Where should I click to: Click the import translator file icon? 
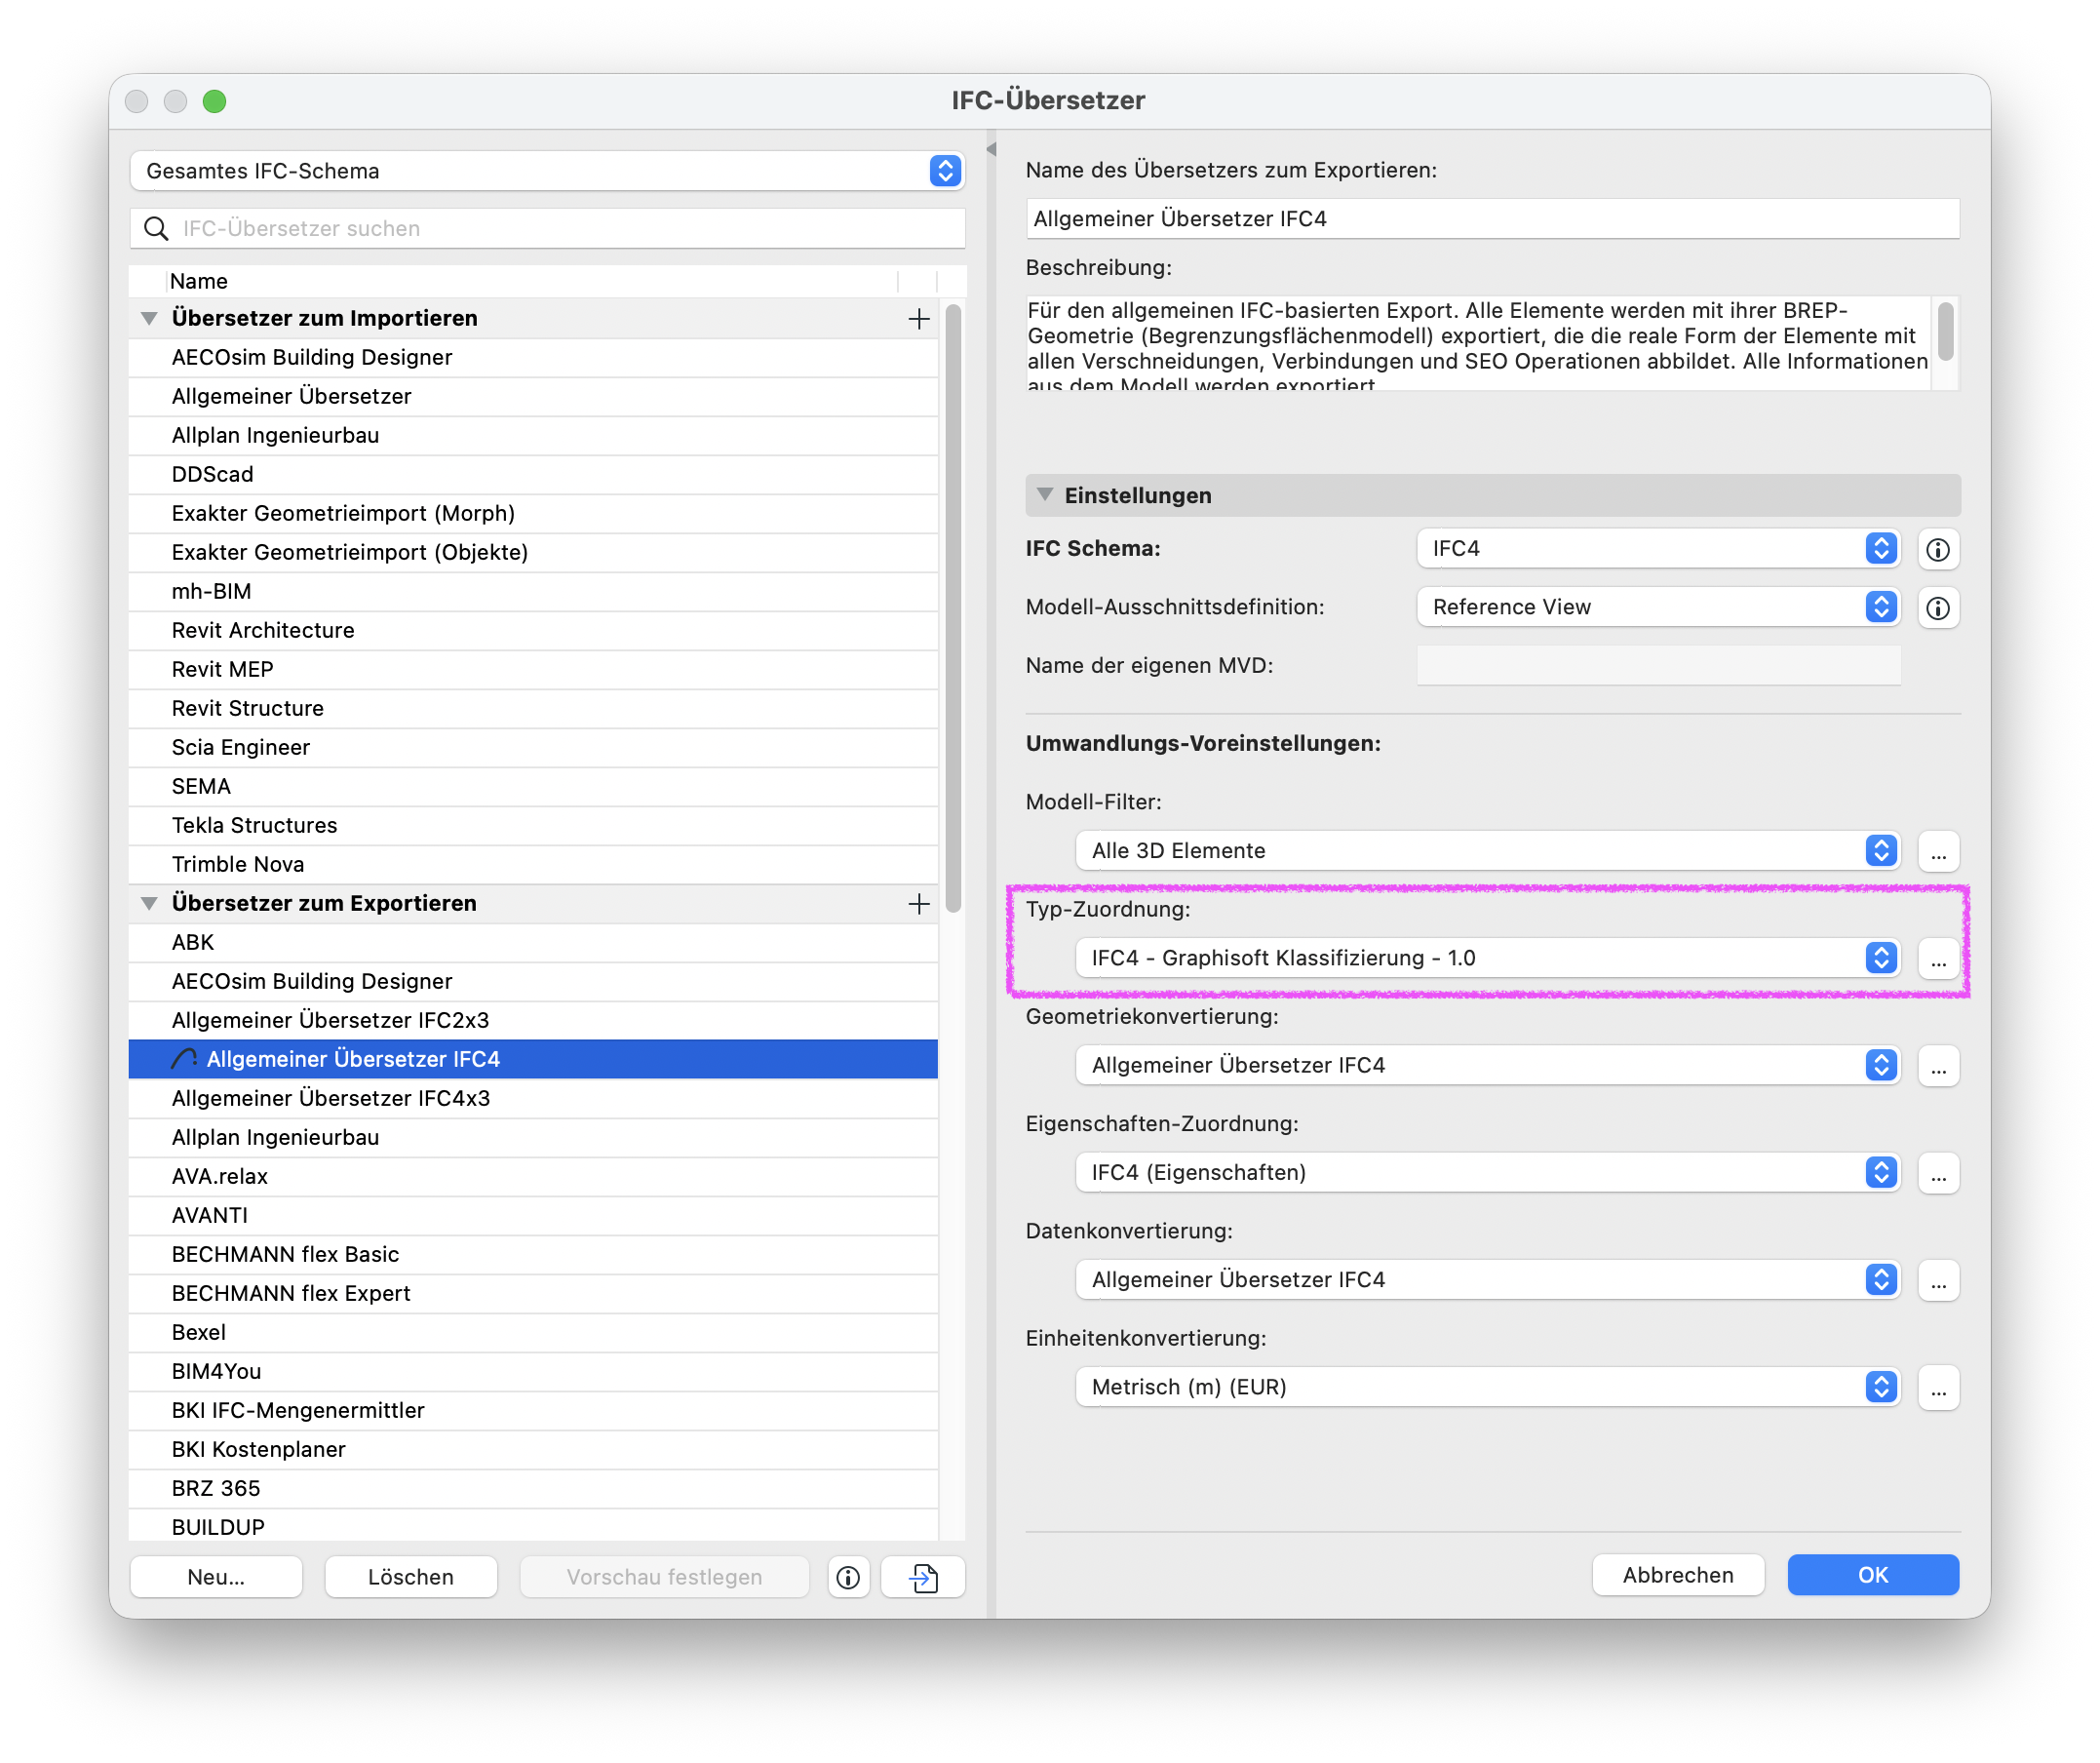(x=923, y=1577)
